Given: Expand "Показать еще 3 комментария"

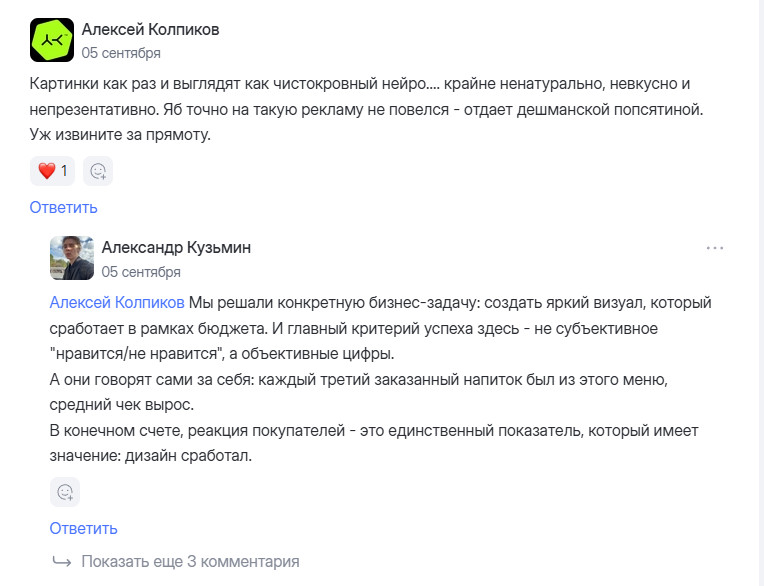Looking at the screenshot, I should 190,561.
